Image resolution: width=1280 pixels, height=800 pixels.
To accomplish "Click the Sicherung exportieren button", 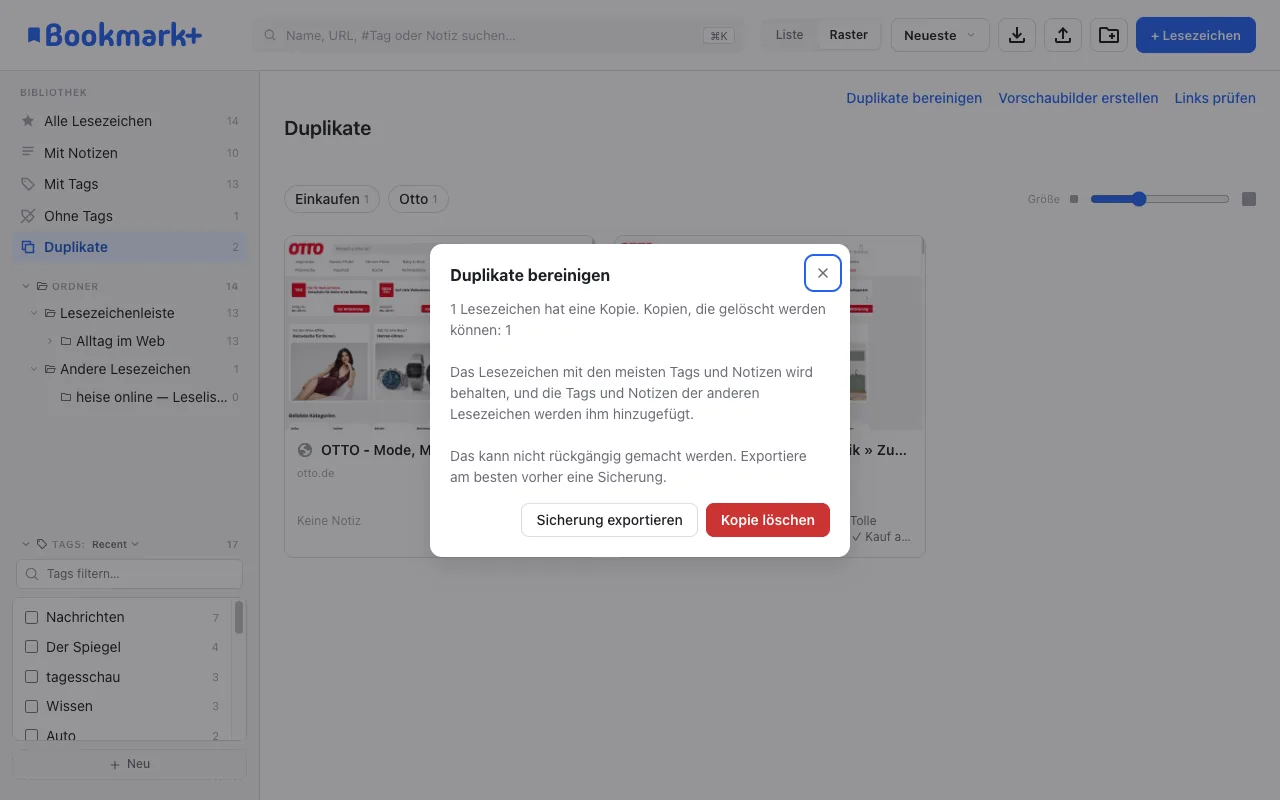I will [x=609, y=520].
